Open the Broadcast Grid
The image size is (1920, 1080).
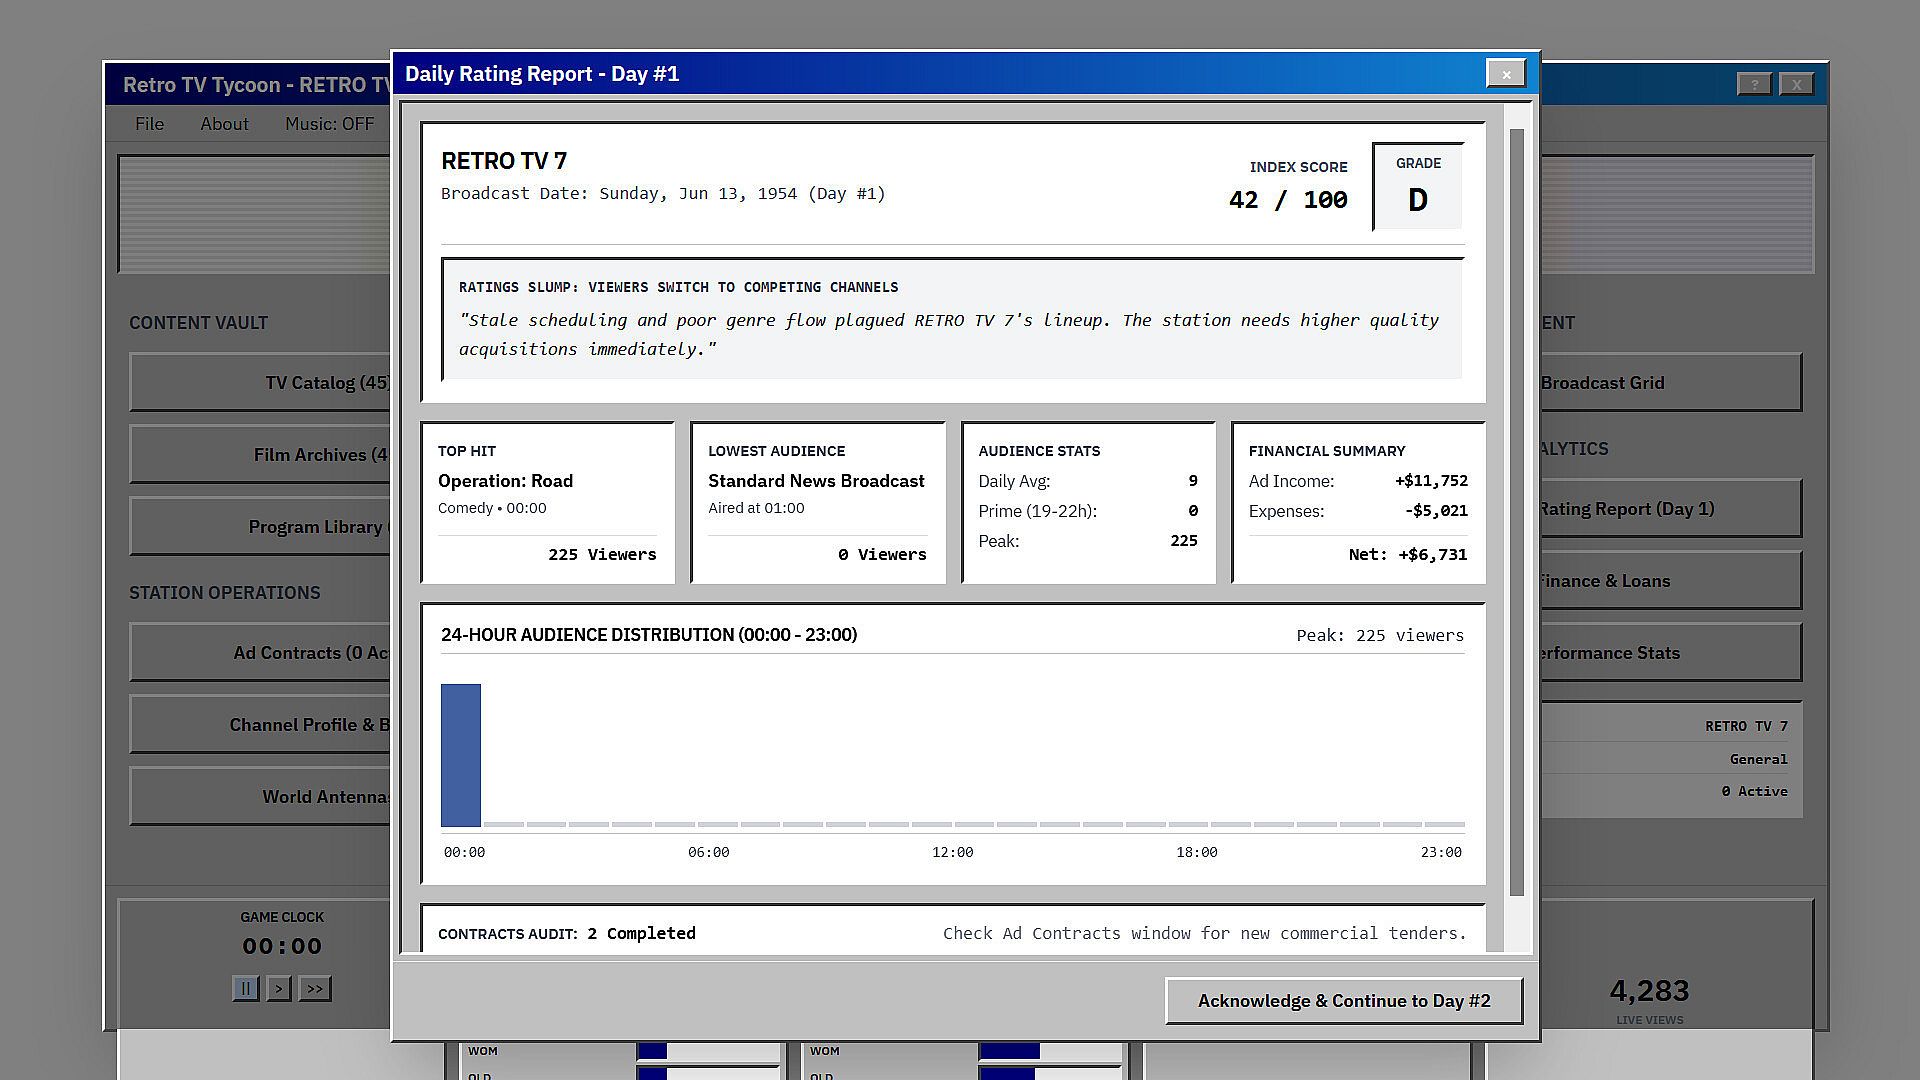coord(1671,382)
